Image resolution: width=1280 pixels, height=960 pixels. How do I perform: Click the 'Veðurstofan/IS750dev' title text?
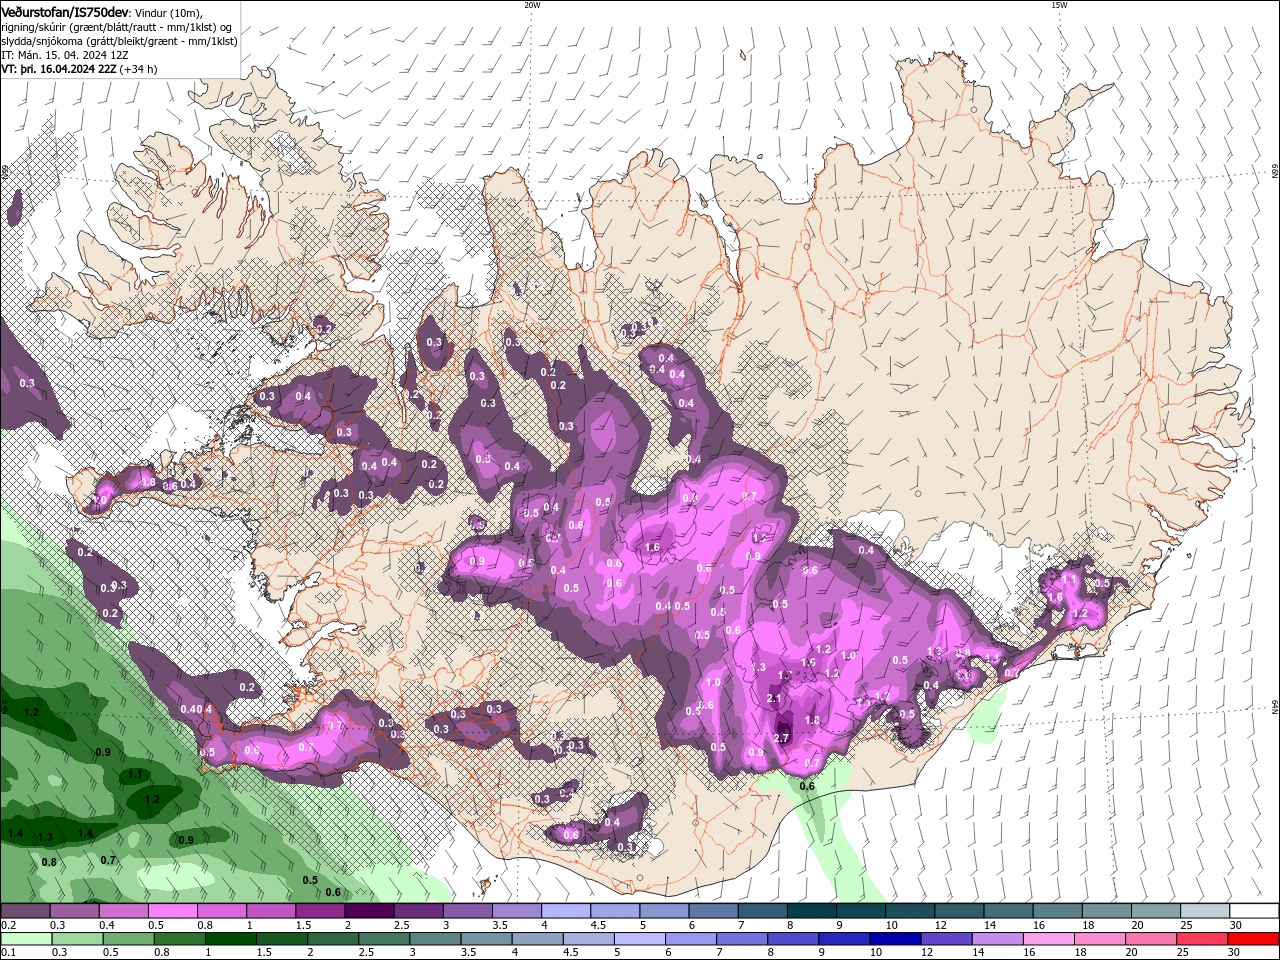[64, 11]
